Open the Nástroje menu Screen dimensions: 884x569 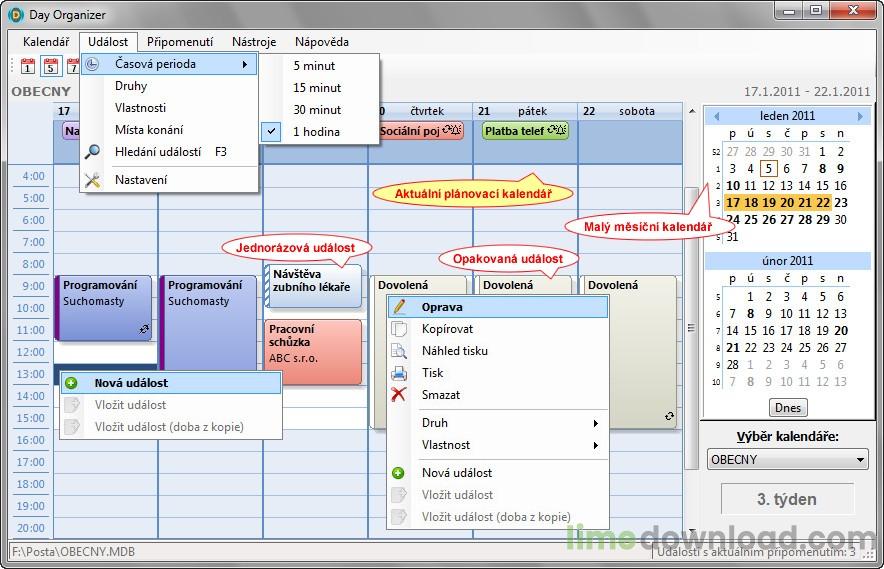click(x=254, y=42)
